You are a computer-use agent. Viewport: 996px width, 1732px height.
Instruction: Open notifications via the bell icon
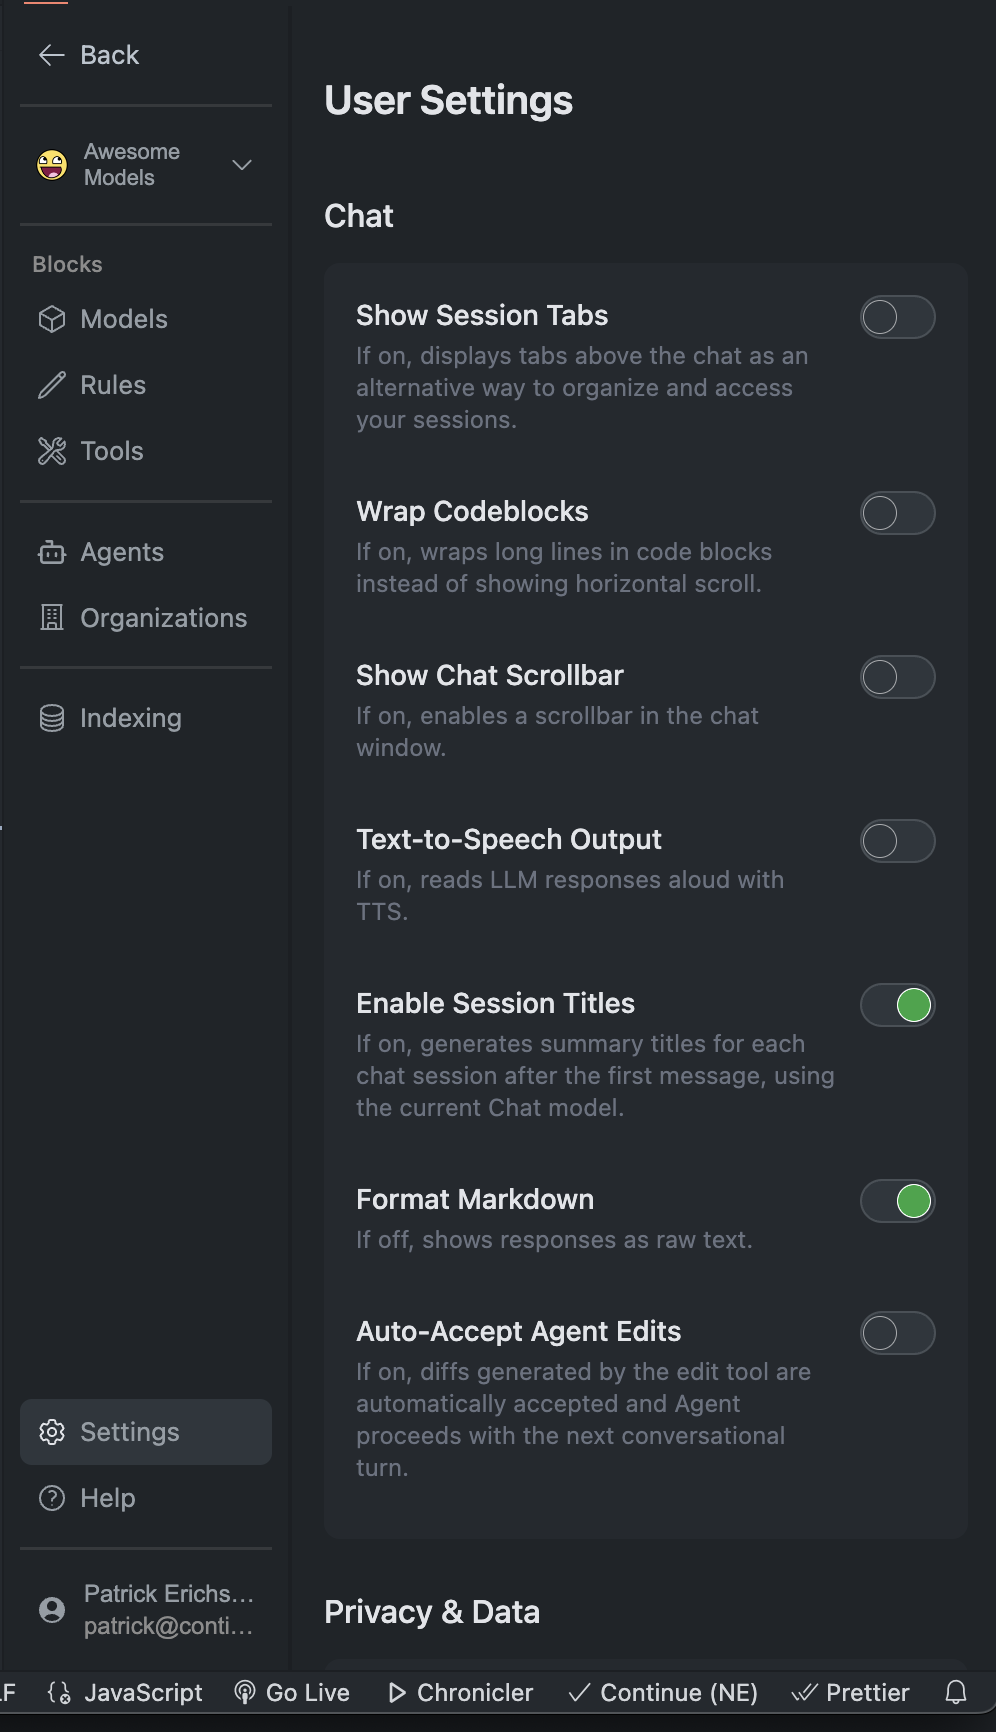(x=957, y=1693)
